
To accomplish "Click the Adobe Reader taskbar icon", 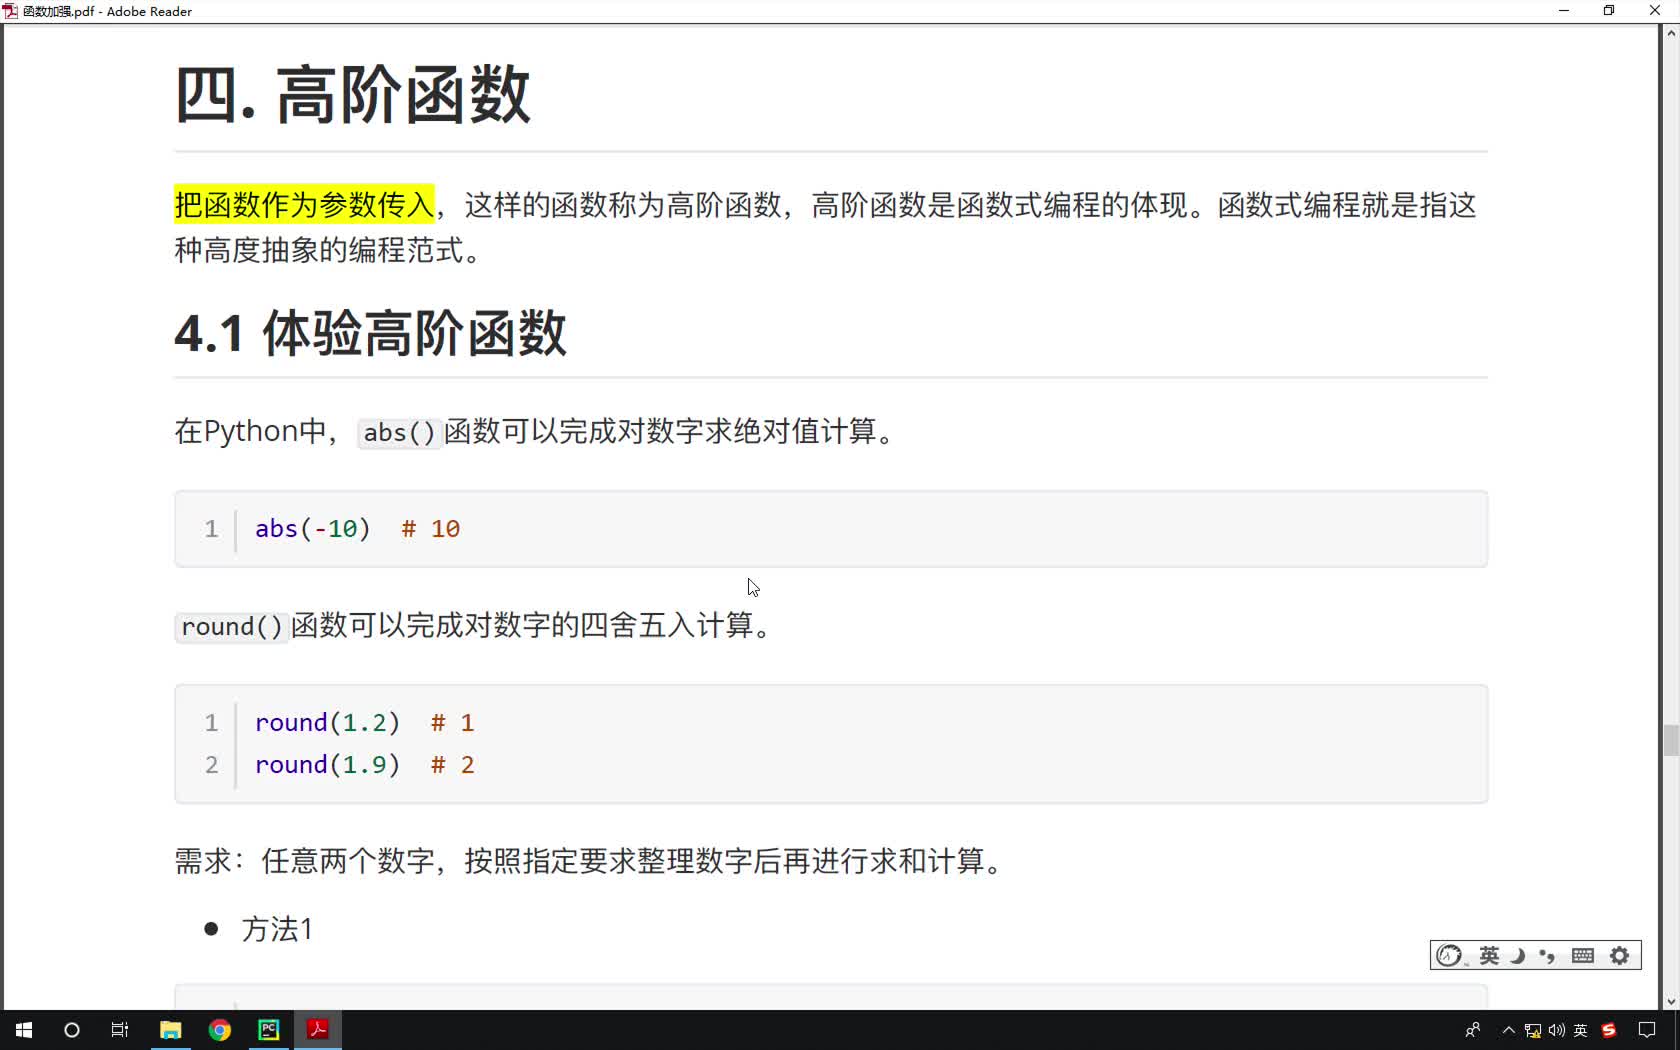I will pos(318,1030).
